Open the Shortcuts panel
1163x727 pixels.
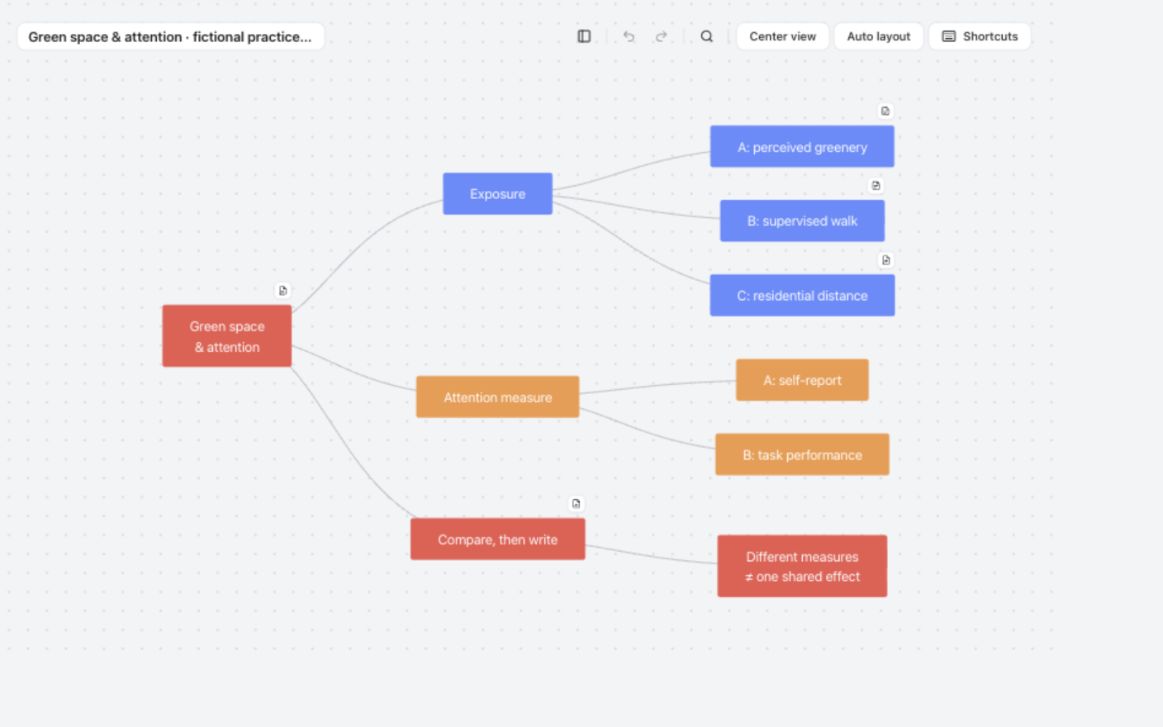point(980,36)
